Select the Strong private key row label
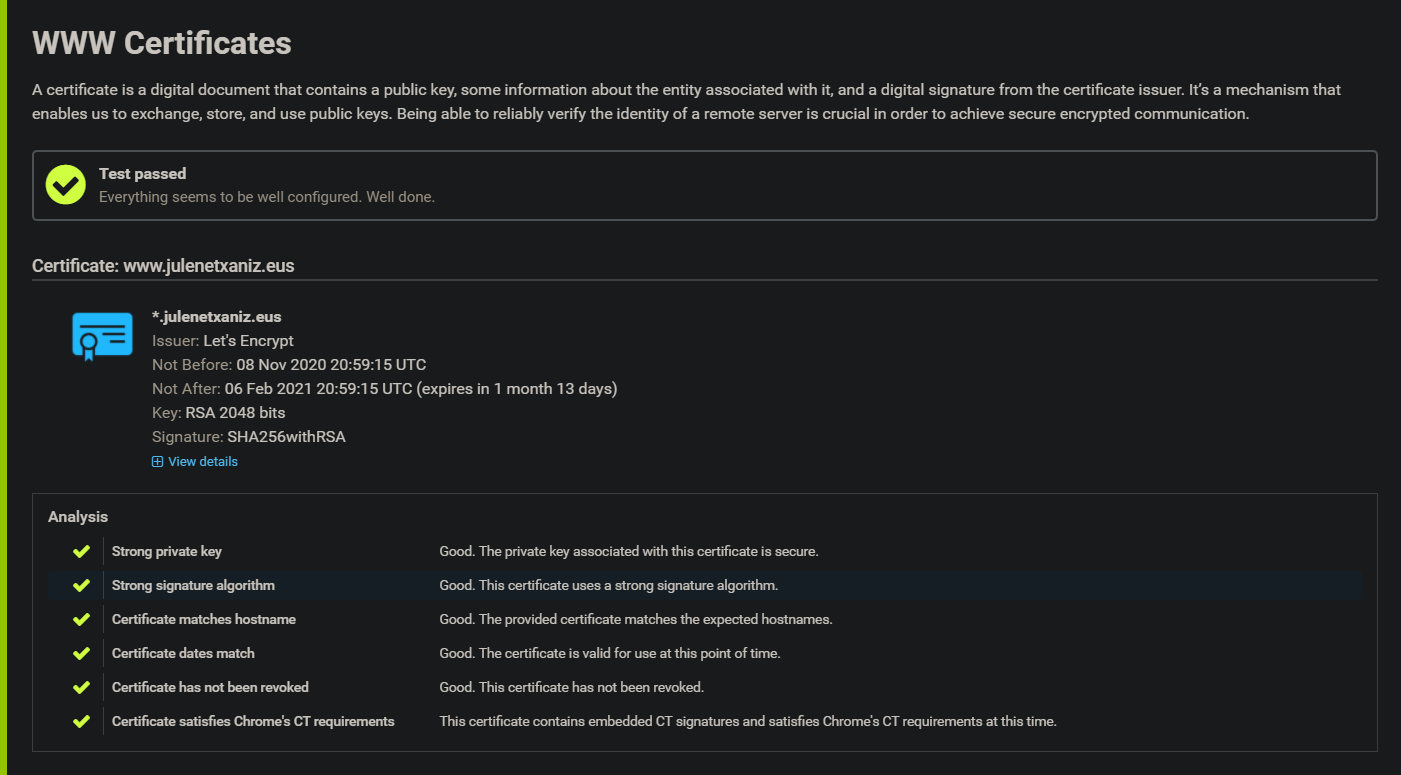This screenshot has height=775, width=1401. (x=167, y=551)
